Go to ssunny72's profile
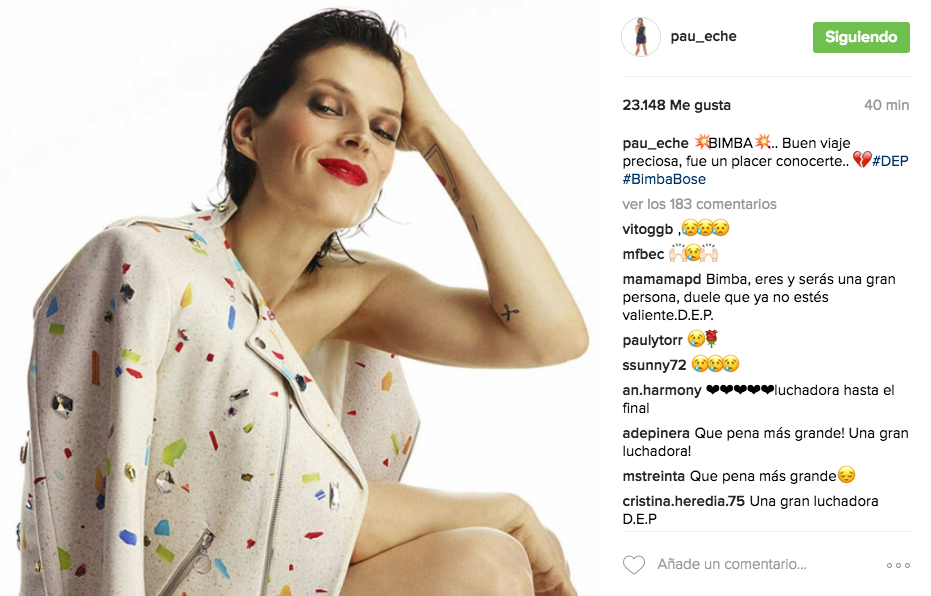The width and height of the screenshot is (931, 596). (x=654, y=365)
